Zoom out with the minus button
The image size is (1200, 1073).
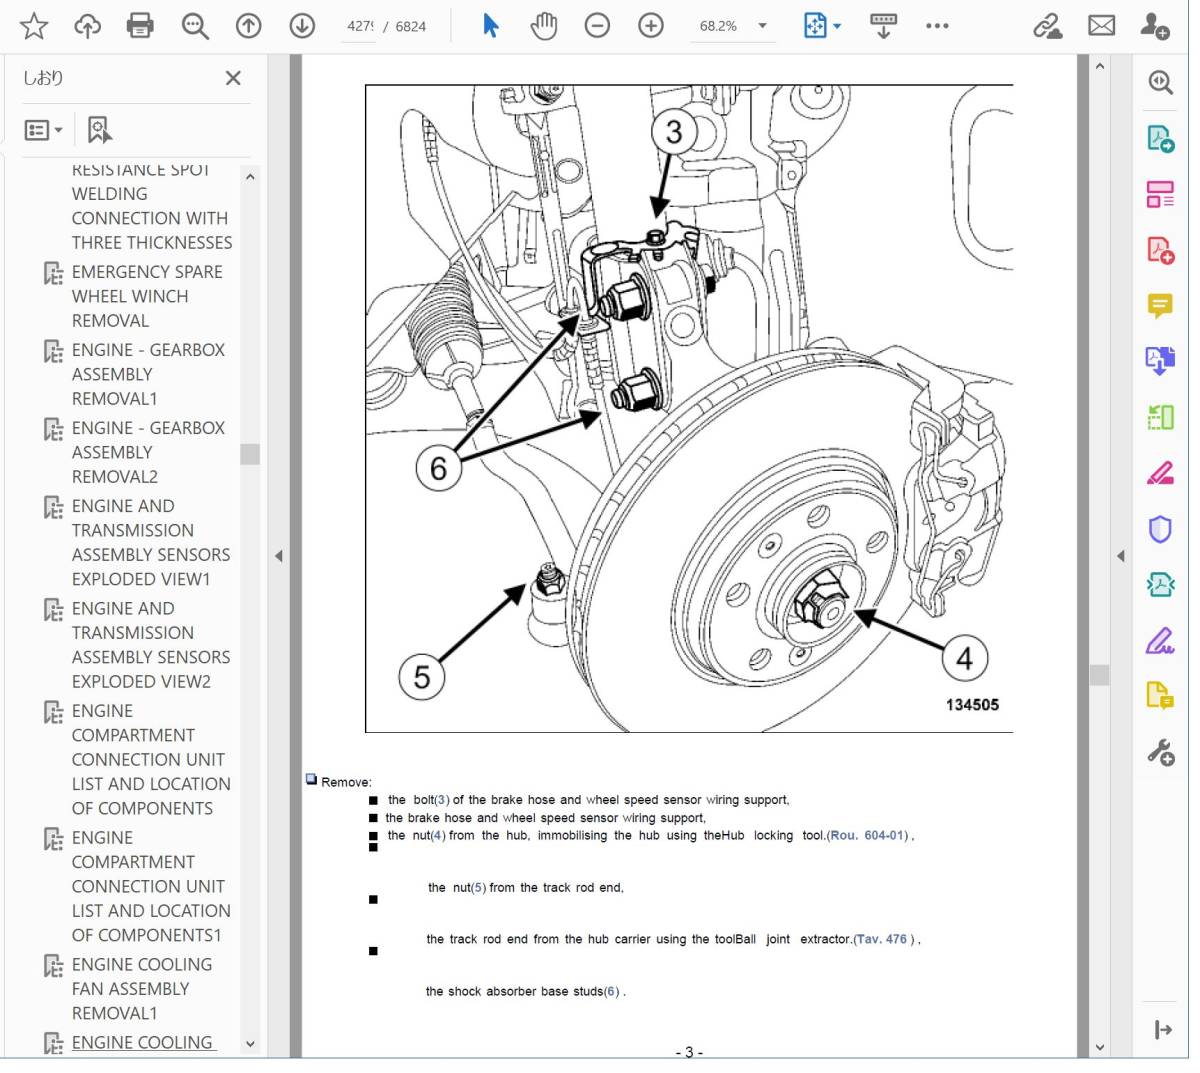pos(597,26)
